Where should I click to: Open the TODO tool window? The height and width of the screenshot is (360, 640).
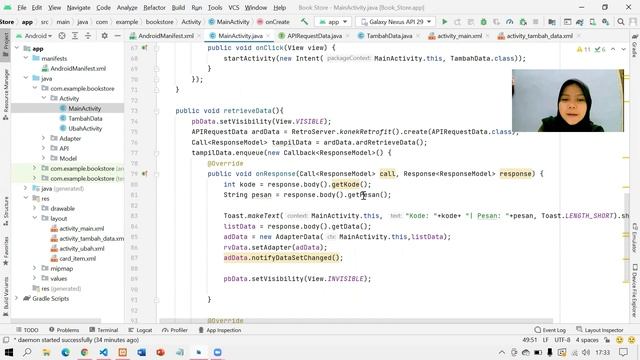click(x=27, y=330)
